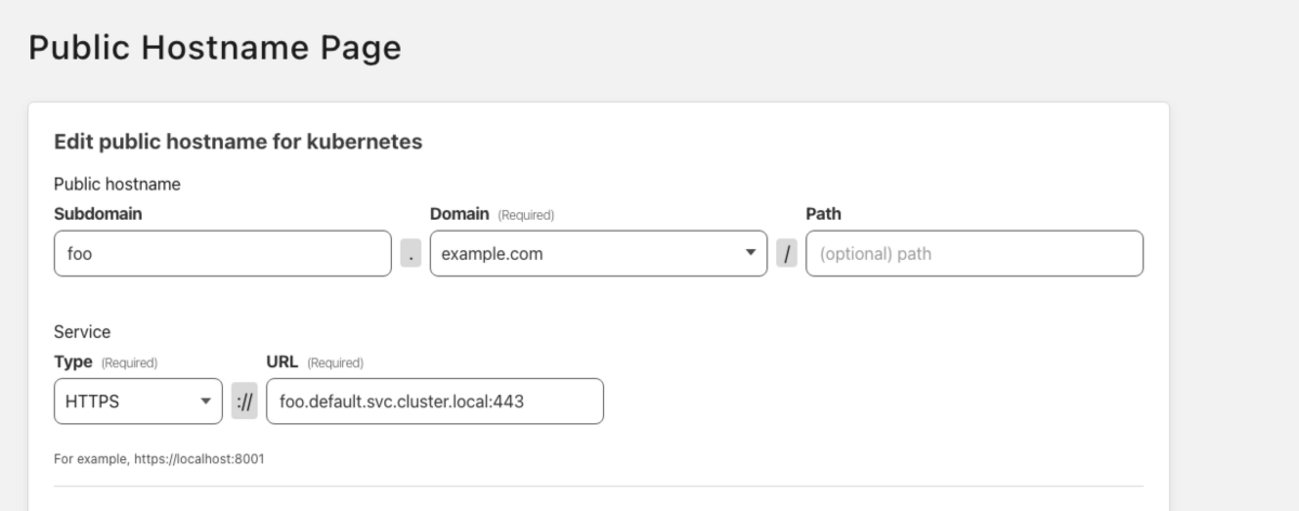The height and width of the screenshot is (511, 1299).
Task: Click the Subdomain label
Action: [x=91, y=214]
